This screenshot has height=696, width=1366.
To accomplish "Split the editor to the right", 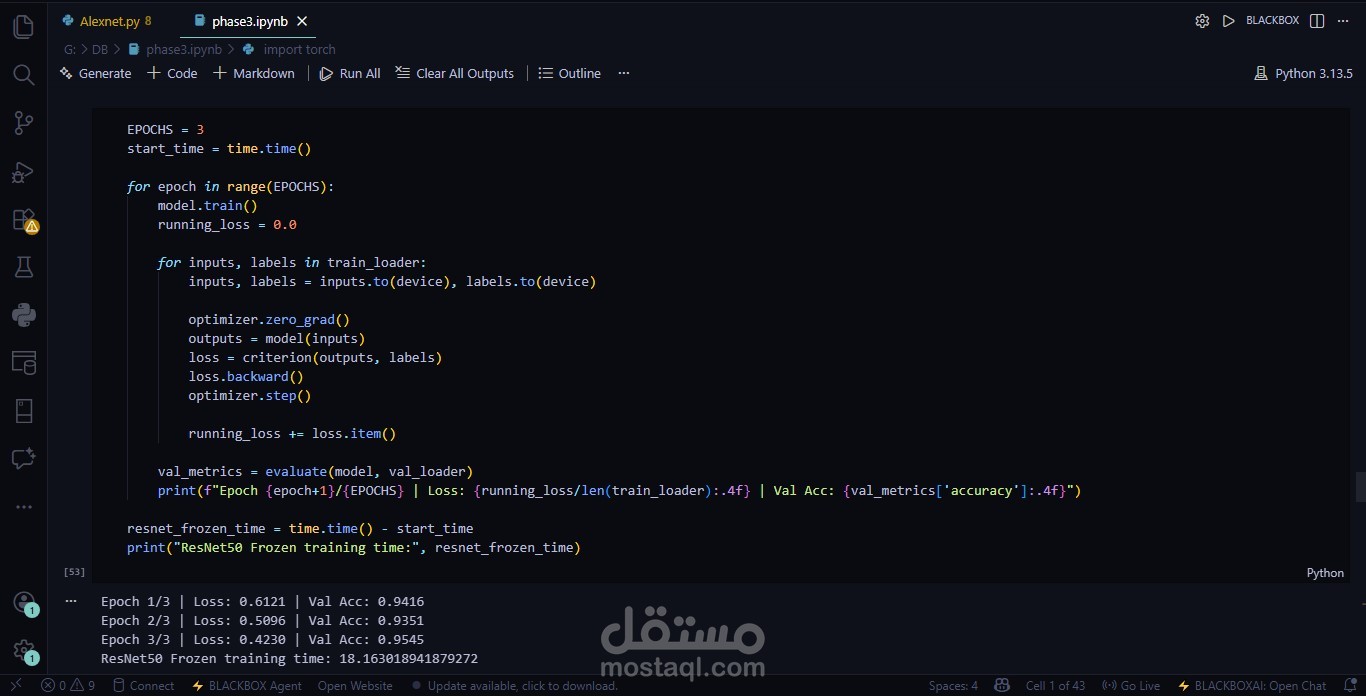I will [1317, 21].
